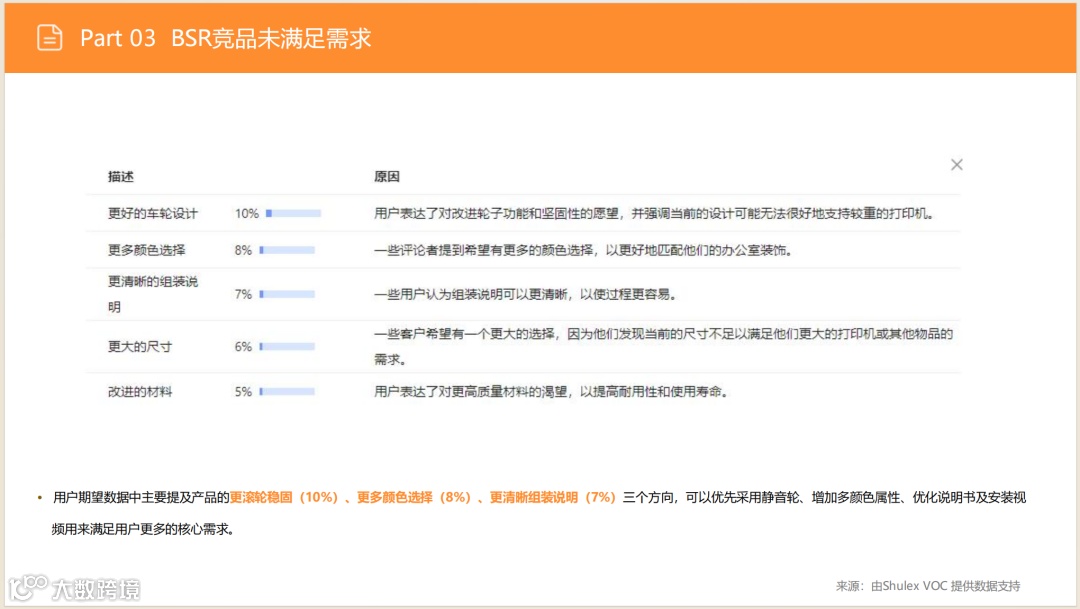Click the row label 更好的车轮设计
This screenshot has width=1080, height=609.
point(153,214)
